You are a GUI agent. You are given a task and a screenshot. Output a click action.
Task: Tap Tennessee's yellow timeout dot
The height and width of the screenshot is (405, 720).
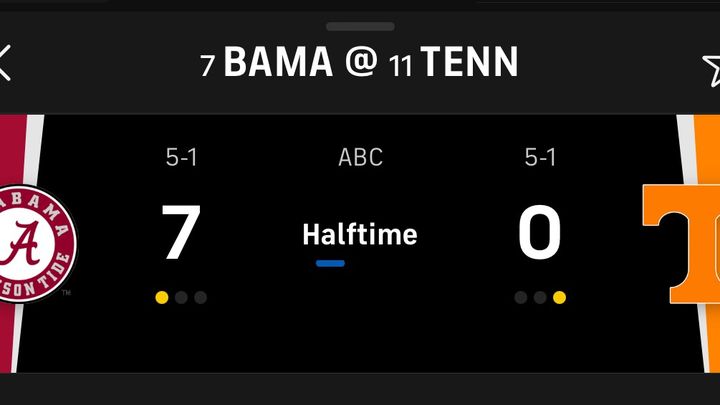559,298
